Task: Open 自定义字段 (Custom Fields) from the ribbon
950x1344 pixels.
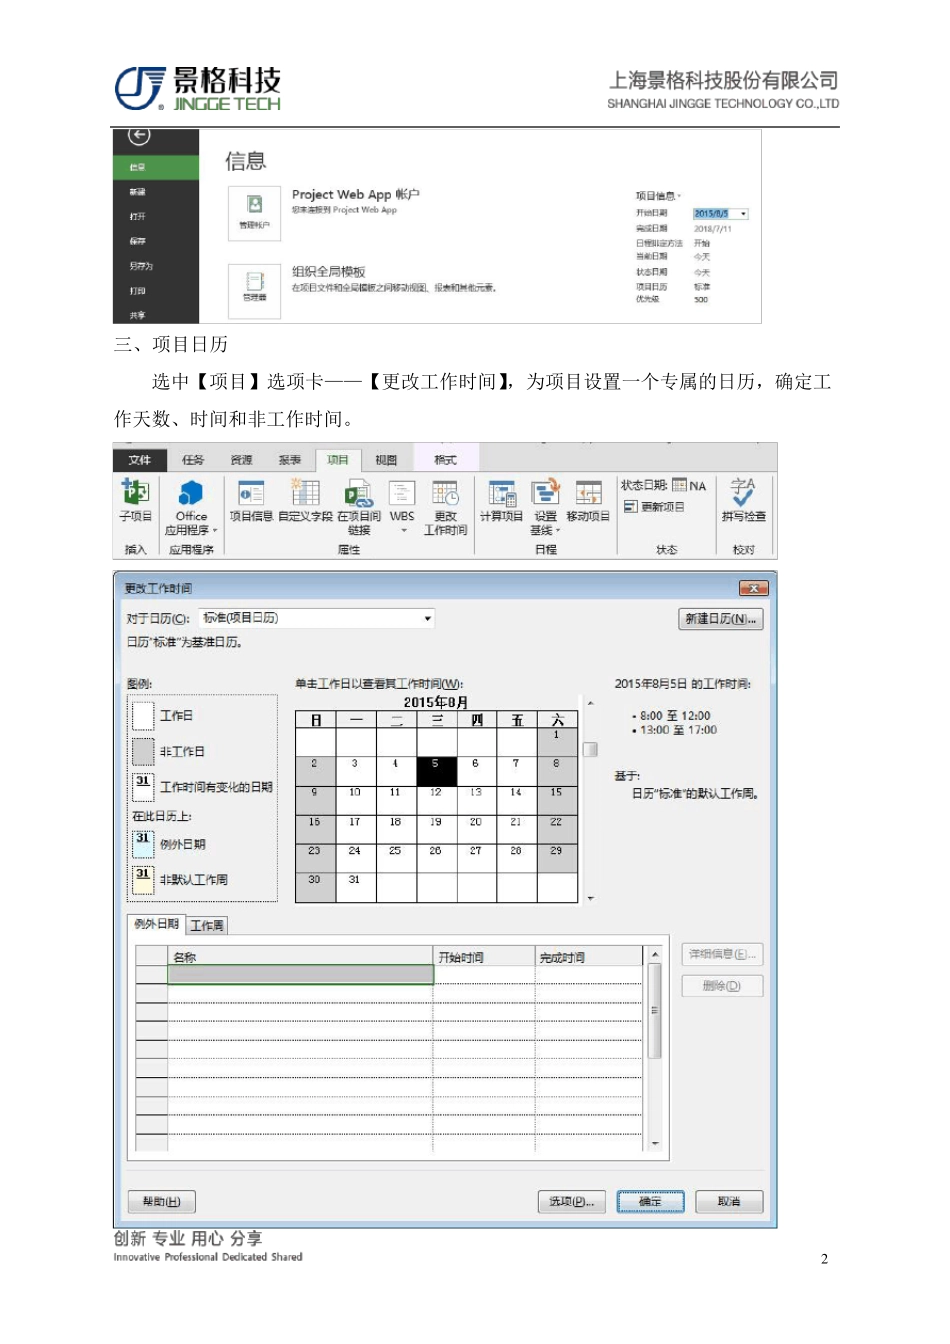Action: [305, 501]
